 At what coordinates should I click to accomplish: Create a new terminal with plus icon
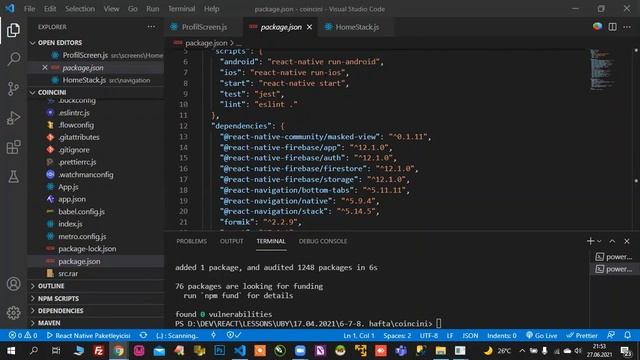click(590, 241)
